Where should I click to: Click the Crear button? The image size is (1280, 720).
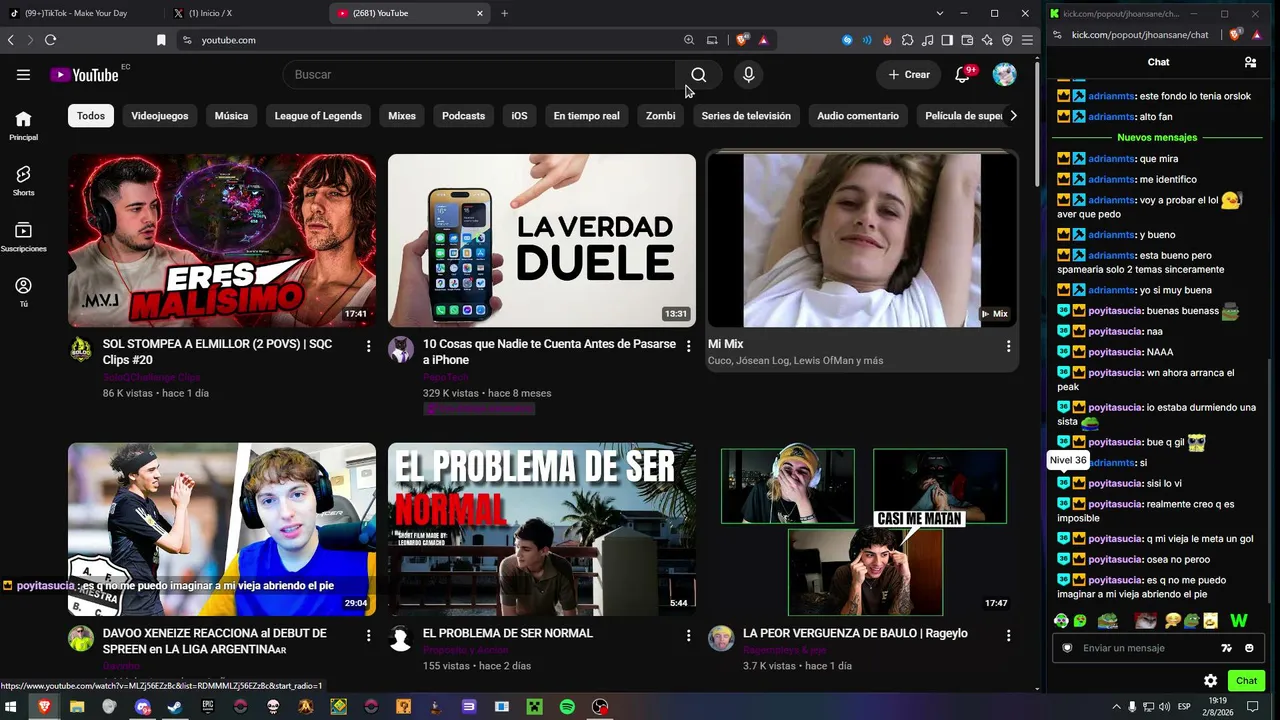(909, 75)
